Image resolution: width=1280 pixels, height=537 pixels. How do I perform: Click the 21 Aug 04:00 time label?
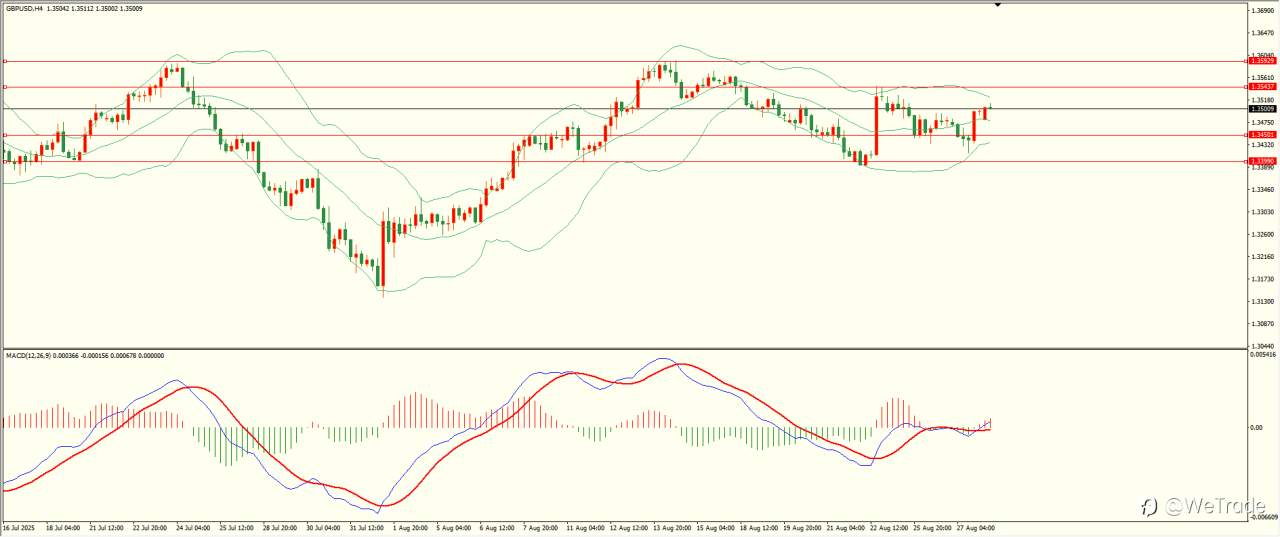tap(844, 527)
